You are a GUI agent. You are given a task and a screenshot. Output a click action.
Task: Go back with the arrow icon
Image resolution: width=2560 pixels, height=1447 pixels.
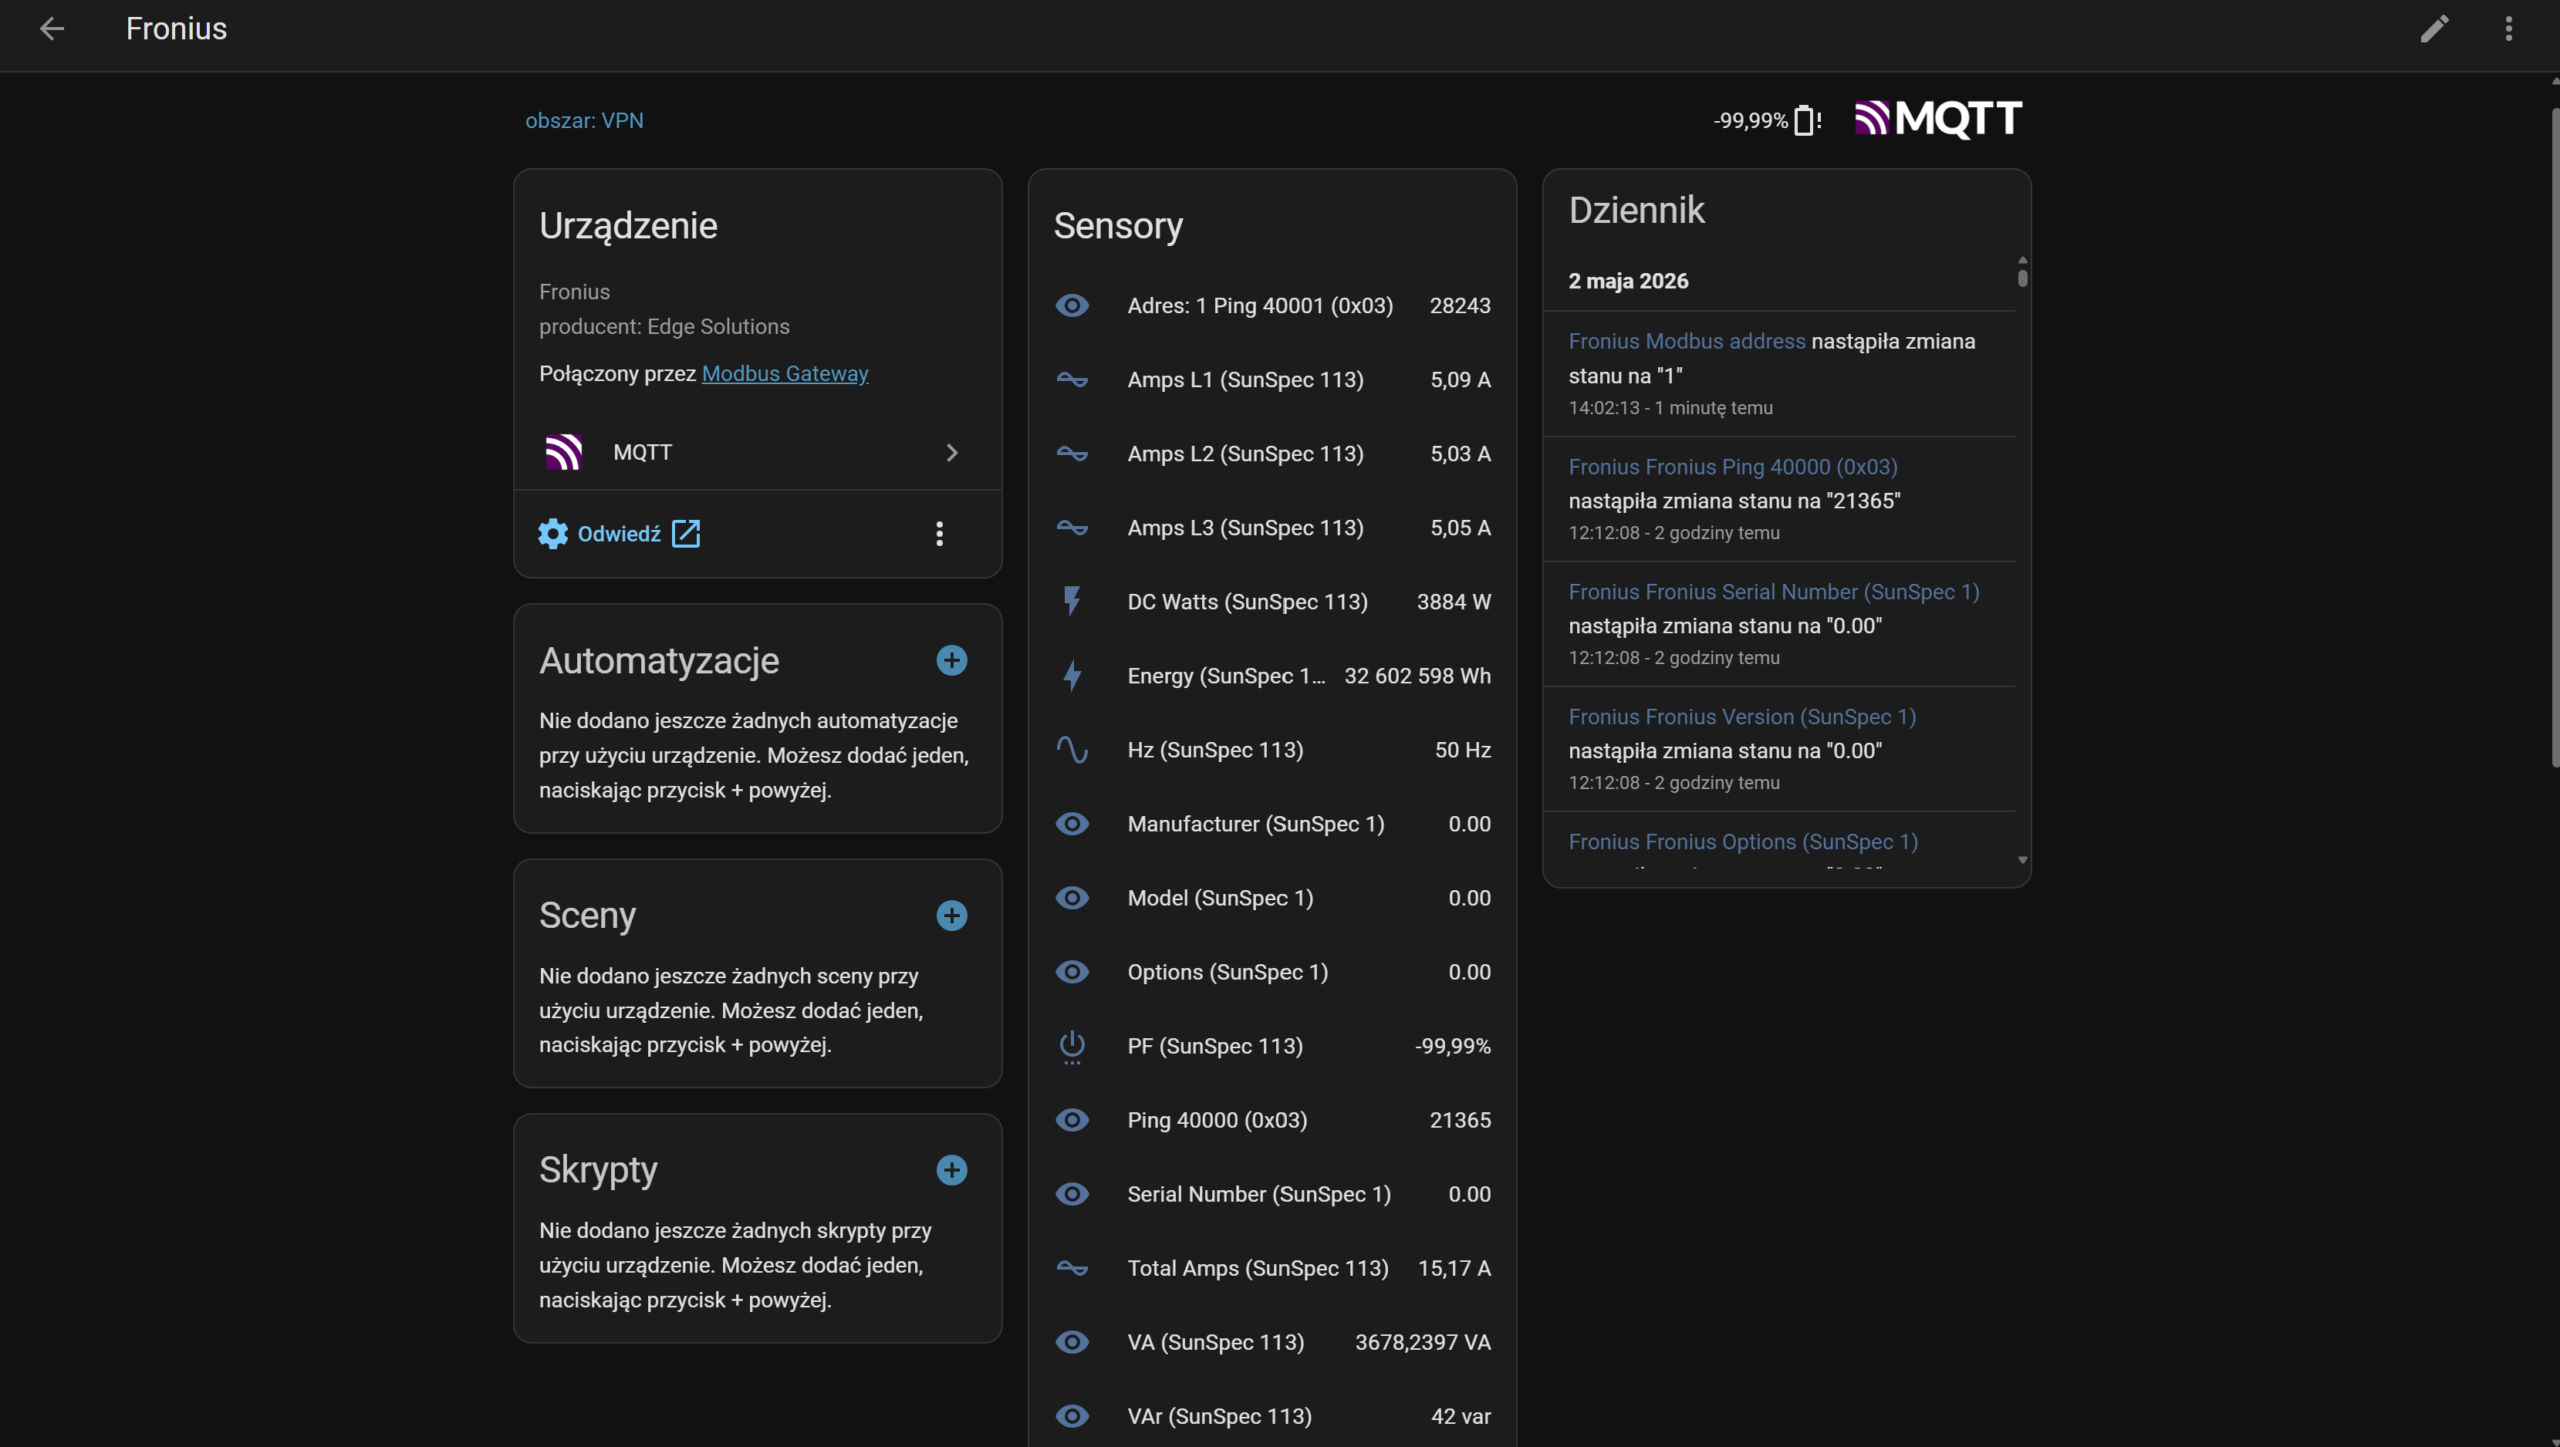pos(52,29)
